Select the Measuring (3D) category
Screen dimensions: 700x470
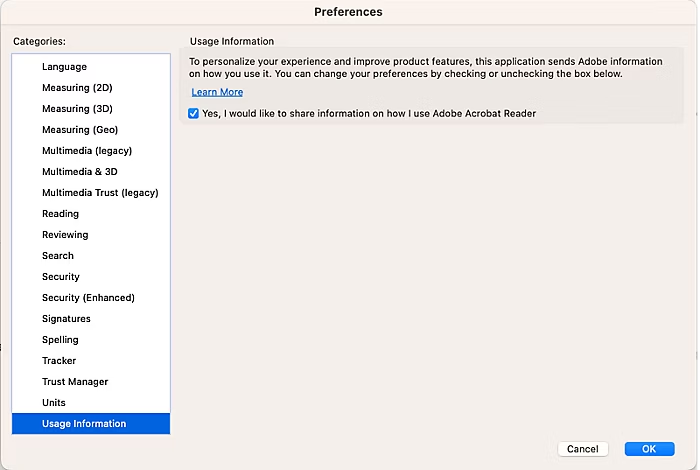click(77, 109)
